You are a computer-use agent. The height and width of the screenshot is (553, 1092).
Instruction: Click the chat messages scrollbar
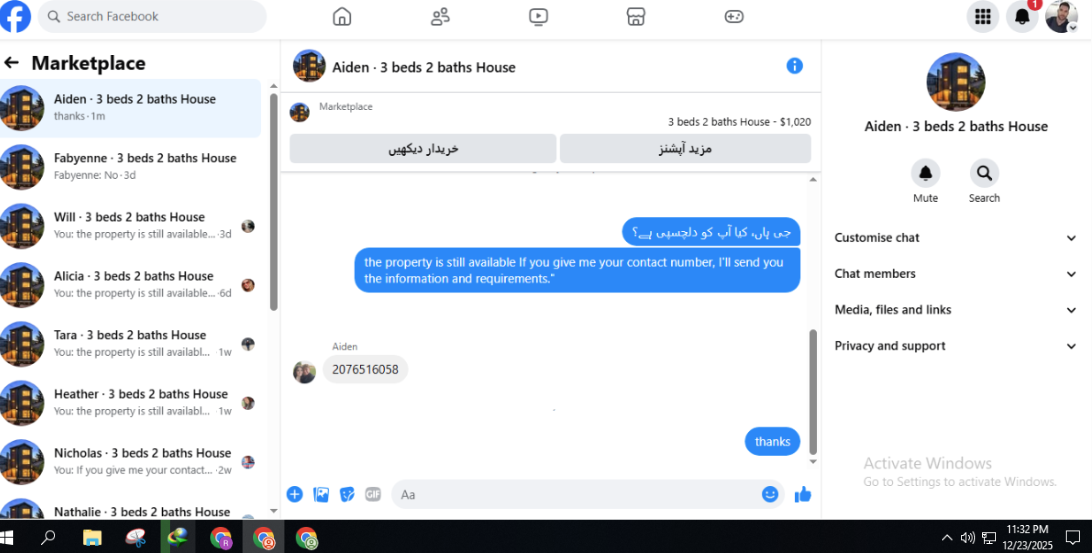pos(813,392)
